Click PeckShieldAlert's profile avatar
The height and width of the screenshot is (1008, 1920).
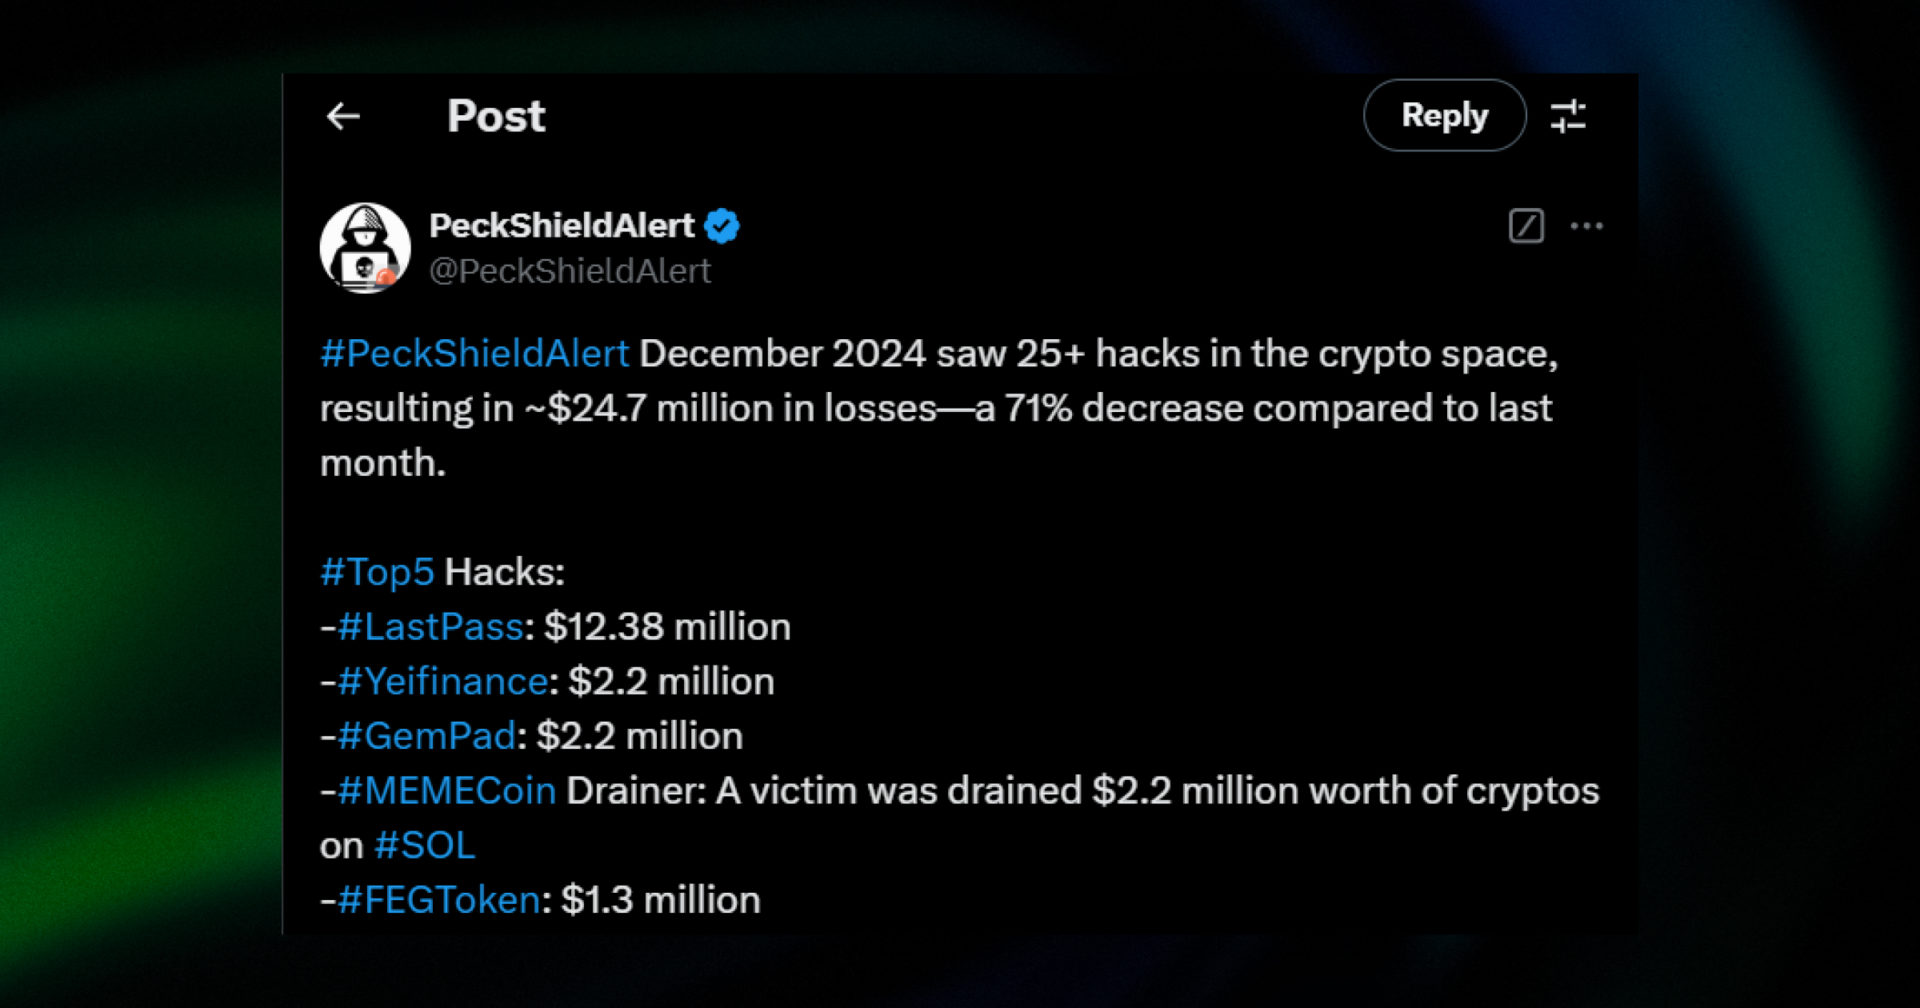click(x=367, y=245)
